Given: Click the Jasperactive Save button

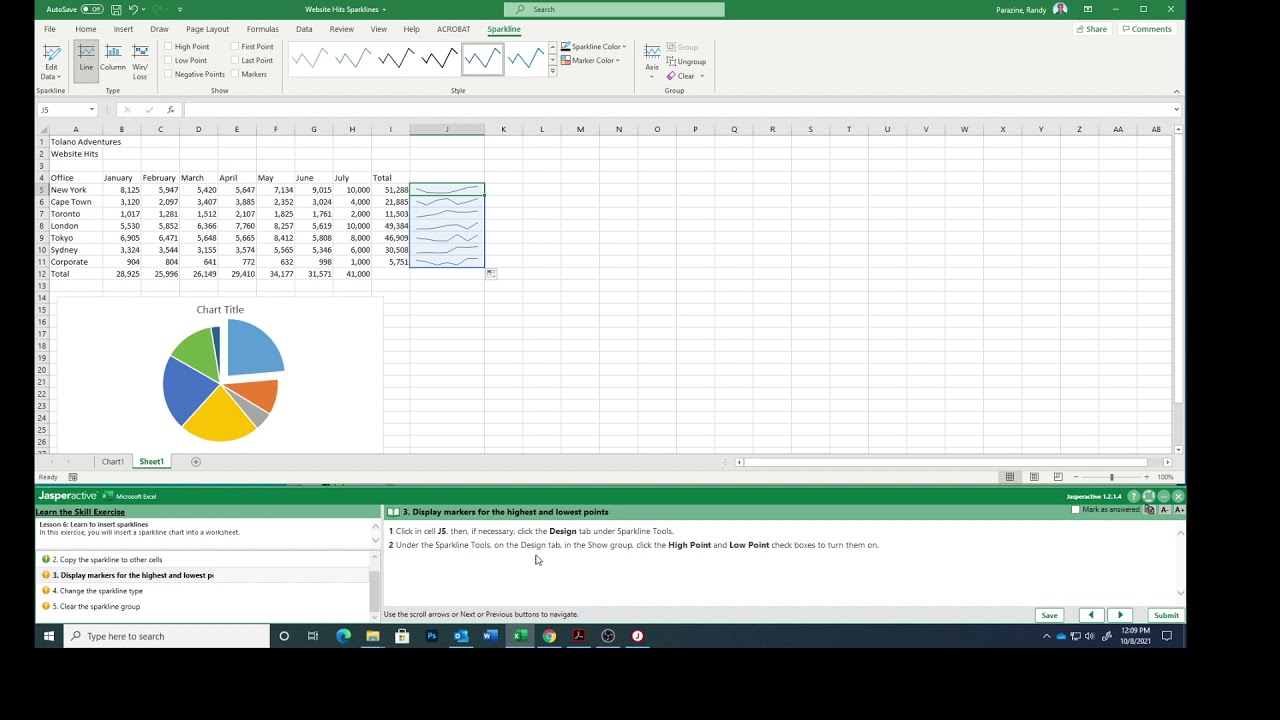Looking at the screenshot, I should 1049,615.
